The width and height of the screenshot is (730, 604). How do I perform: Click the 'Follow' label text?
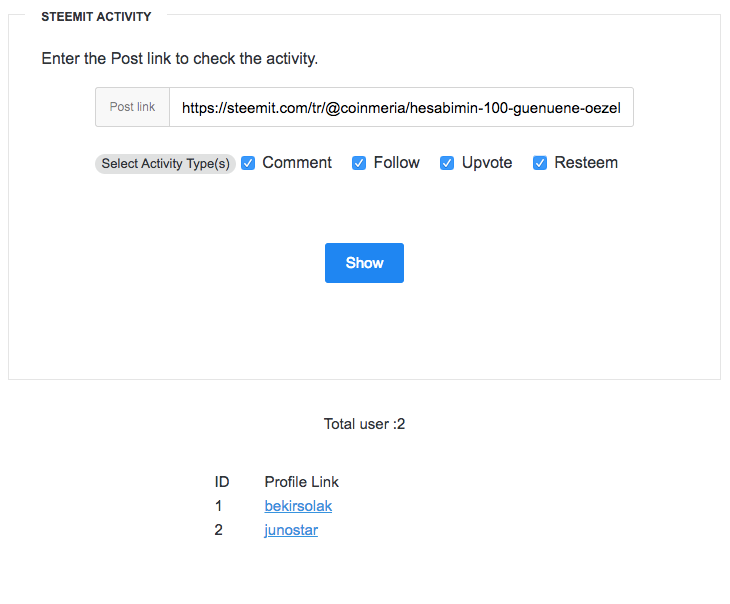pyautogui.click(x=396, y=163)
